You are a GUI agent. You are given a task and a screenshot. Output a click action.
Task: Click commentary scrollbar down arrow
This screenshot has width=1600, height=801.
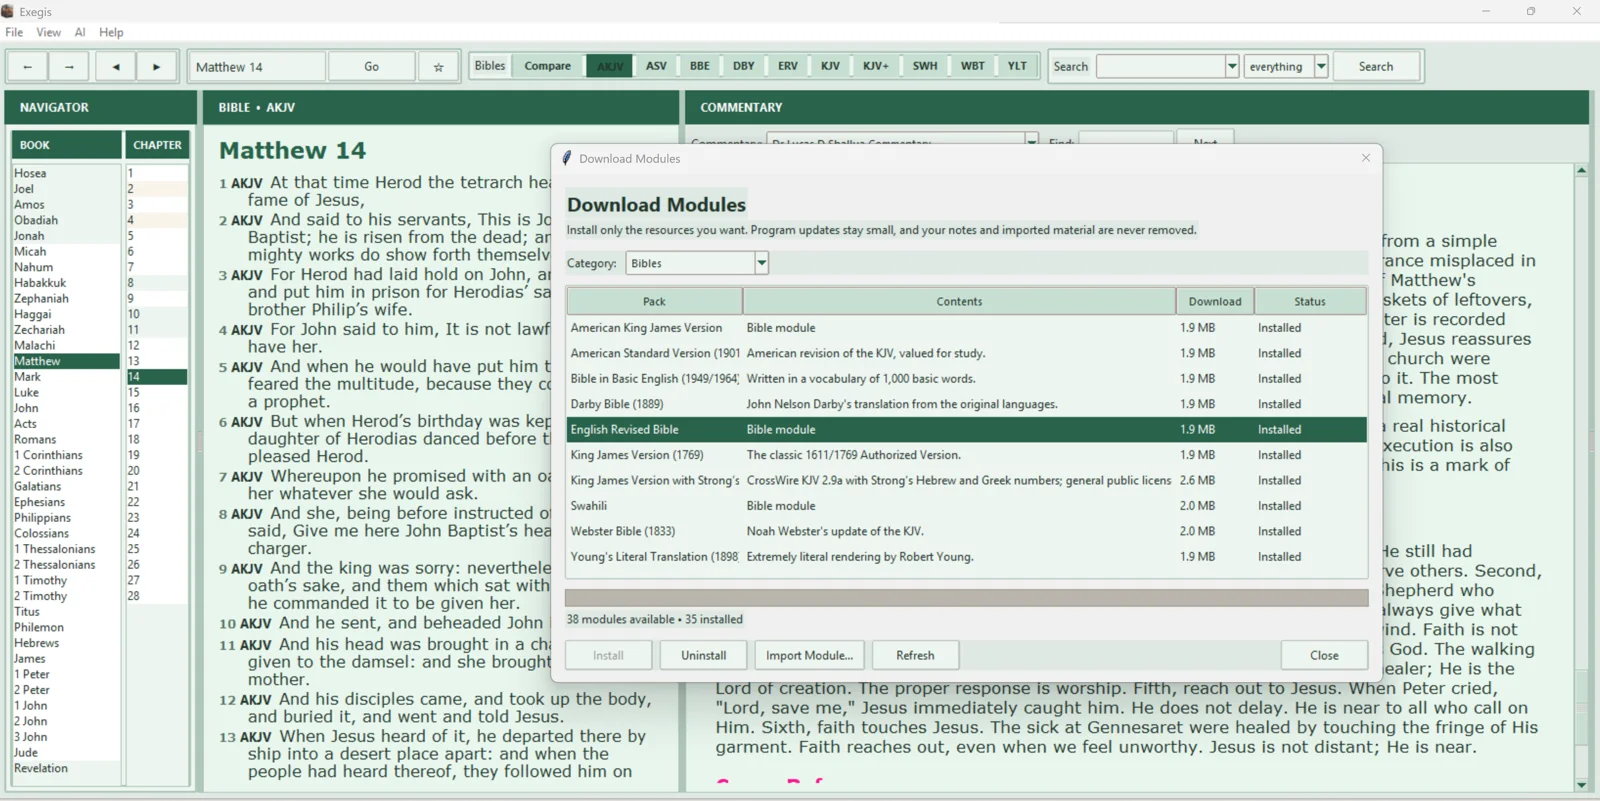pos(1581,785)
